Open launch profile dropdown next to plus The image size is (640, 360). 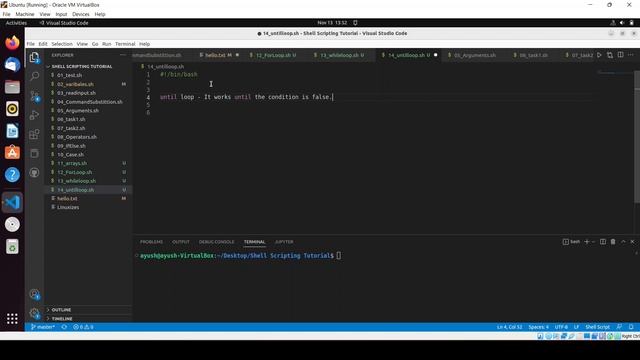[x=593, y=242]
